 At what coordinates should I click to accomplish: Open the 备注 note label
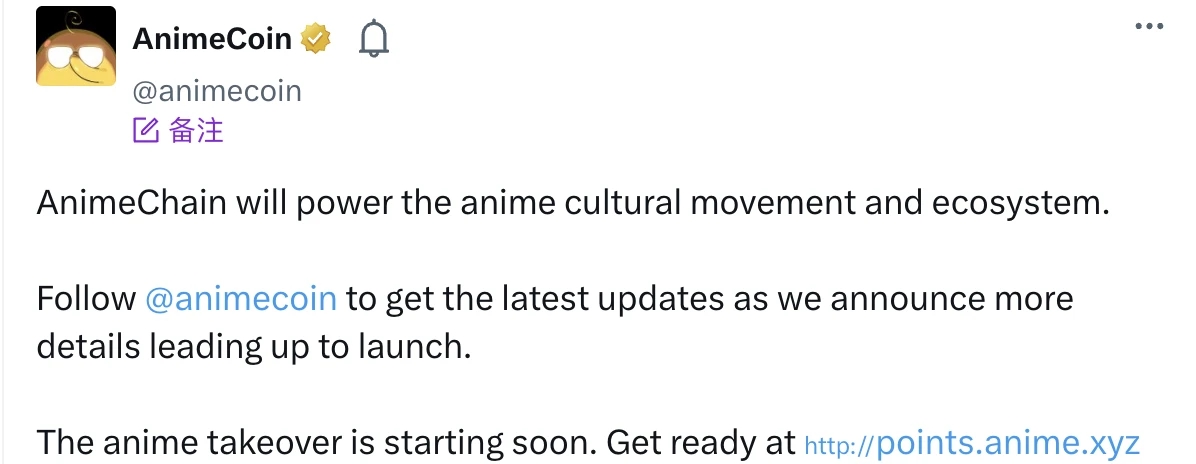[196, 131]
